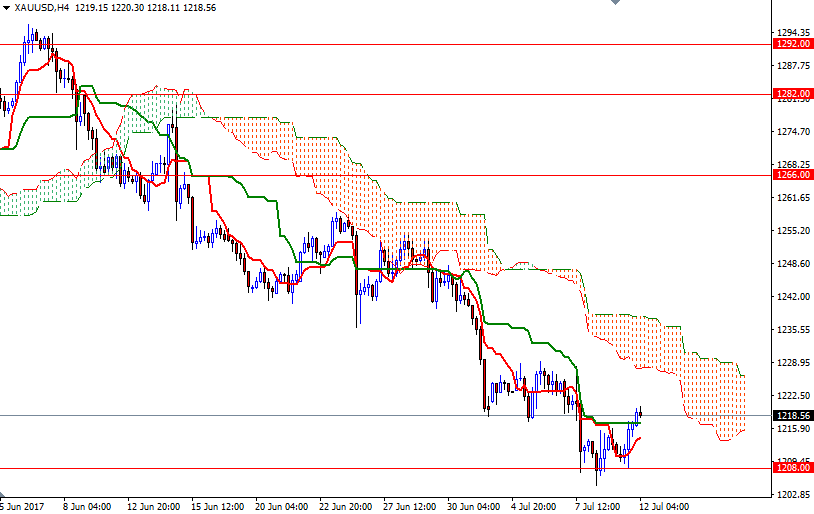Click the 1235.55 price scale value

(793, 330)
